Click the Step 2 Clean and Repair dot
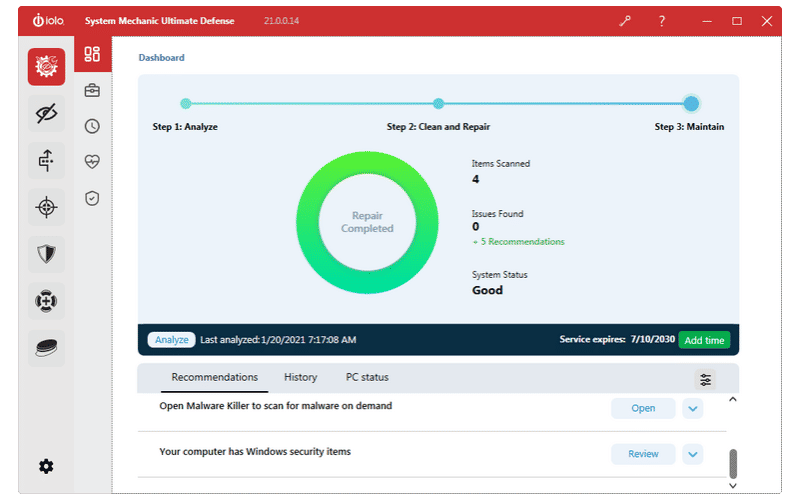The height and width of the screenshot is (500, 800). tap(438, 104)
